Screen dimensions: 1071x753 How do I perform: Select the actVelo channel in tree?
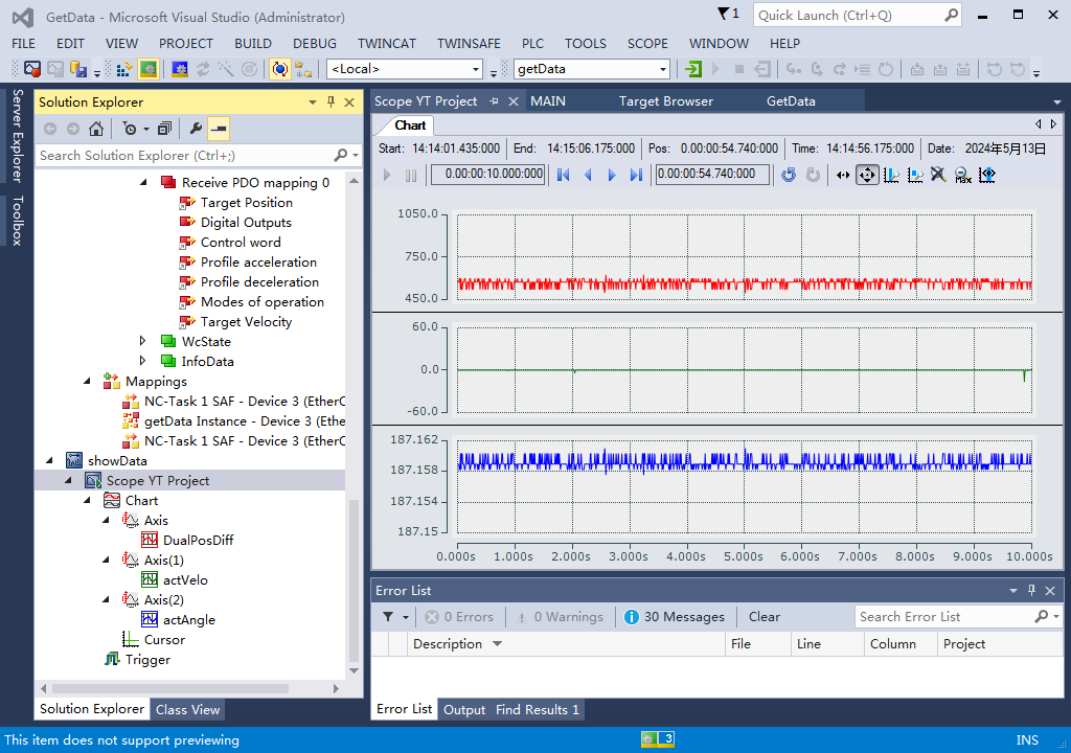185,580
